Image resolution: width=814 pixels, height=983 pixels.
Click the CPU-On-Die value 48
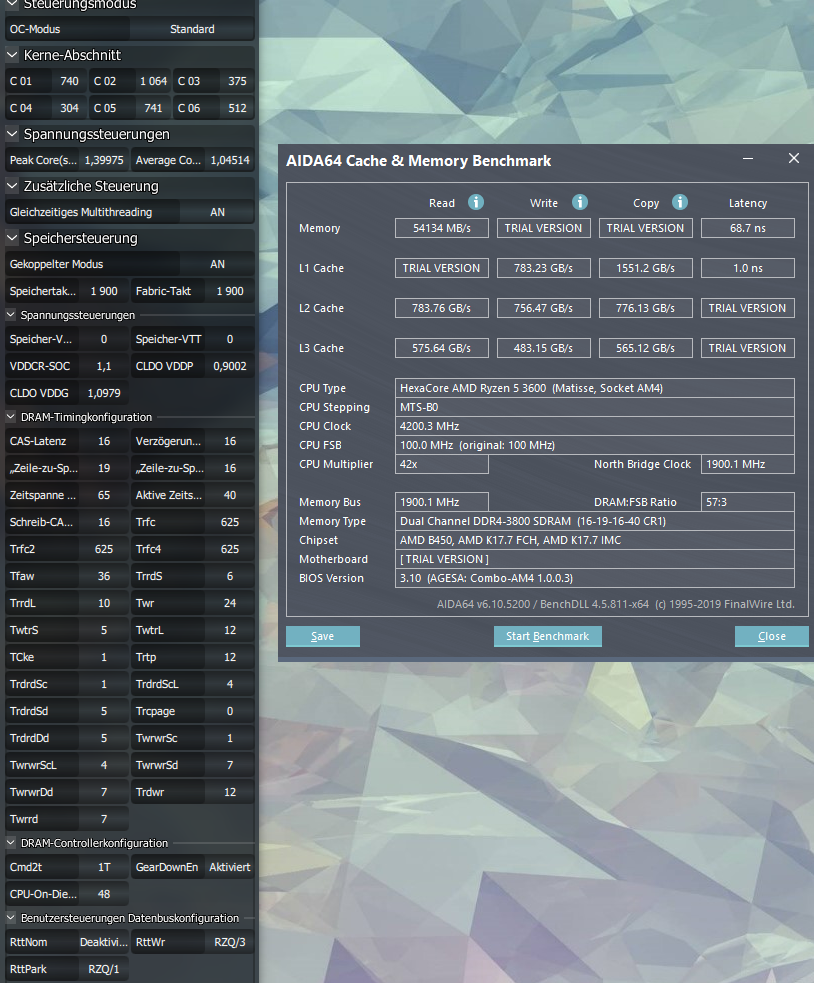pos(104,894)
